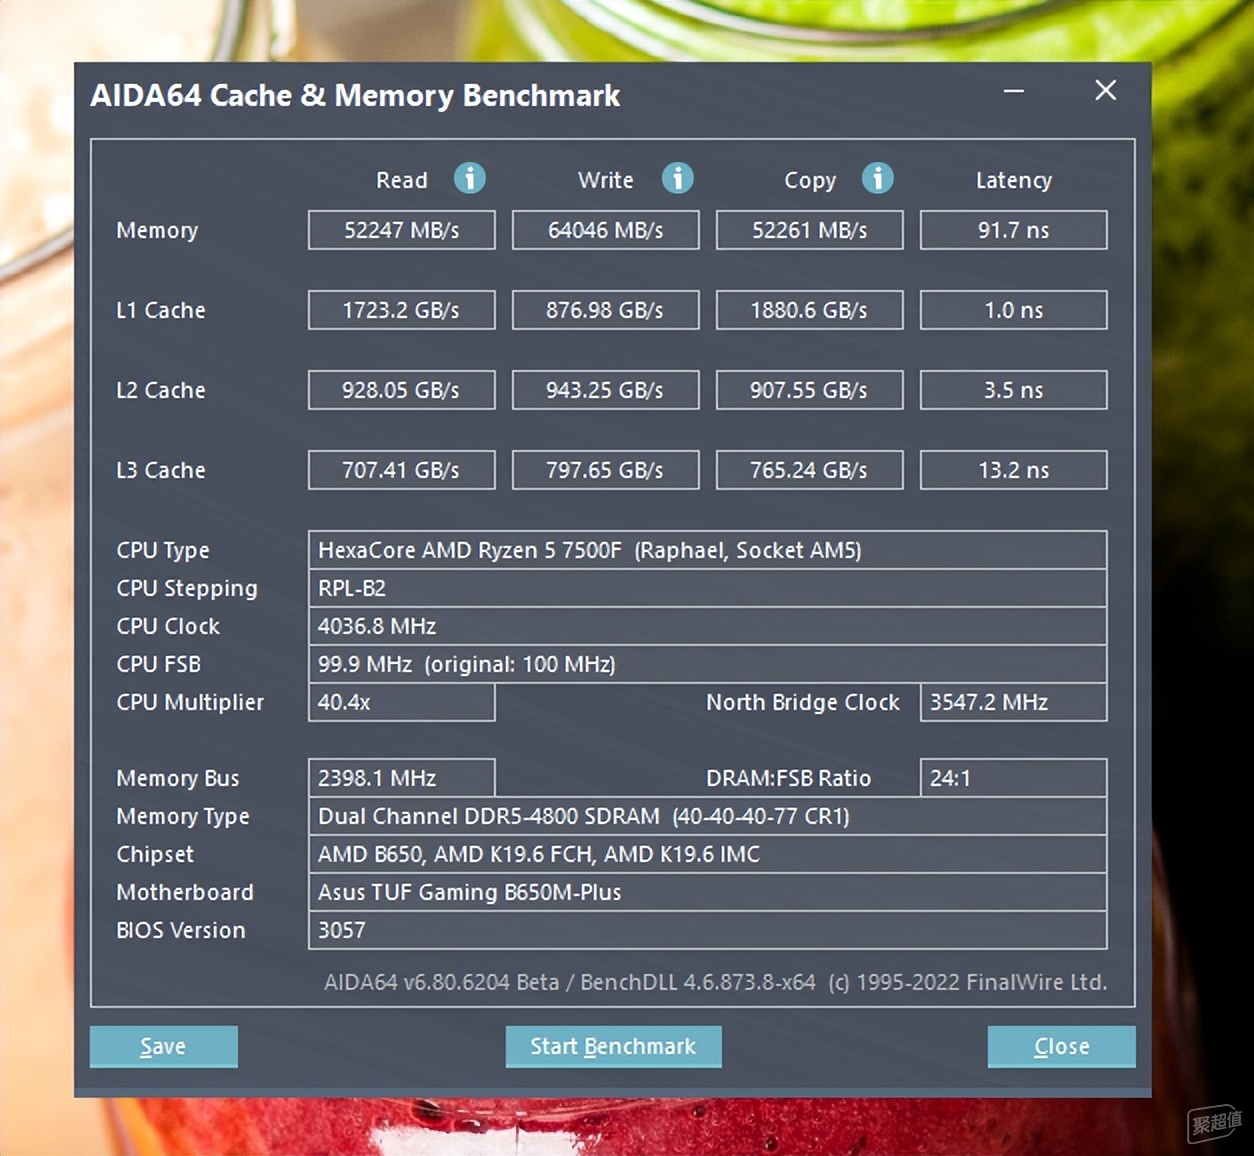This screenshot has width=1254, height=1156.
Task: Click the AIDA64 Cache & Memory Benchmark title
Action: pos(355,96)
